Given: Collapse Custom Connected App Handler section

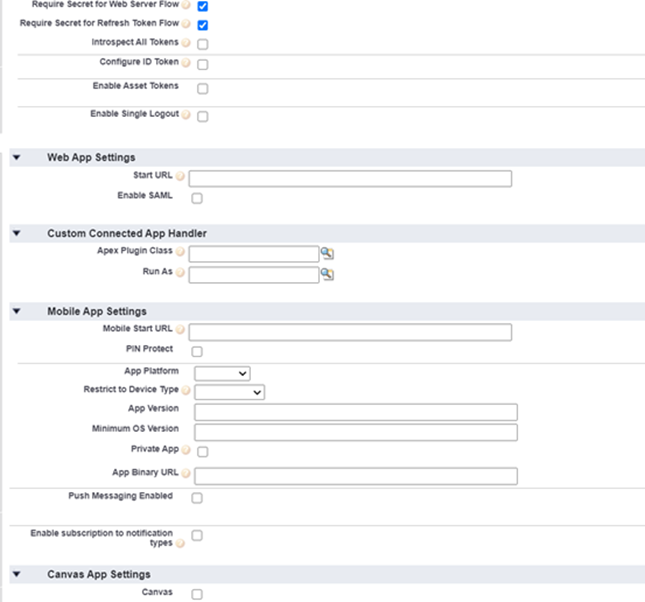Looking at the screenshot, I should click(x=17, y=234).
